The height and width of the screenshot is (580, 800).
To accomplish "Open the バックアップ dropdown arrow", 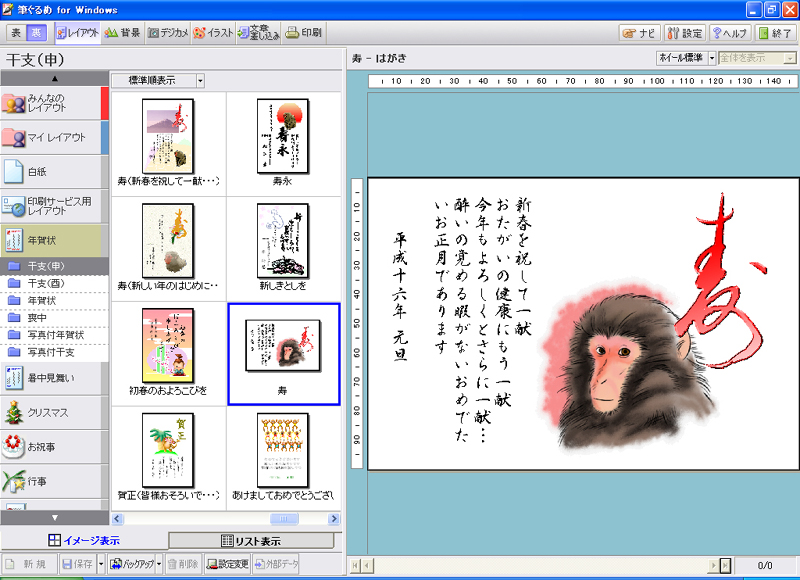I will coord(157,563).
